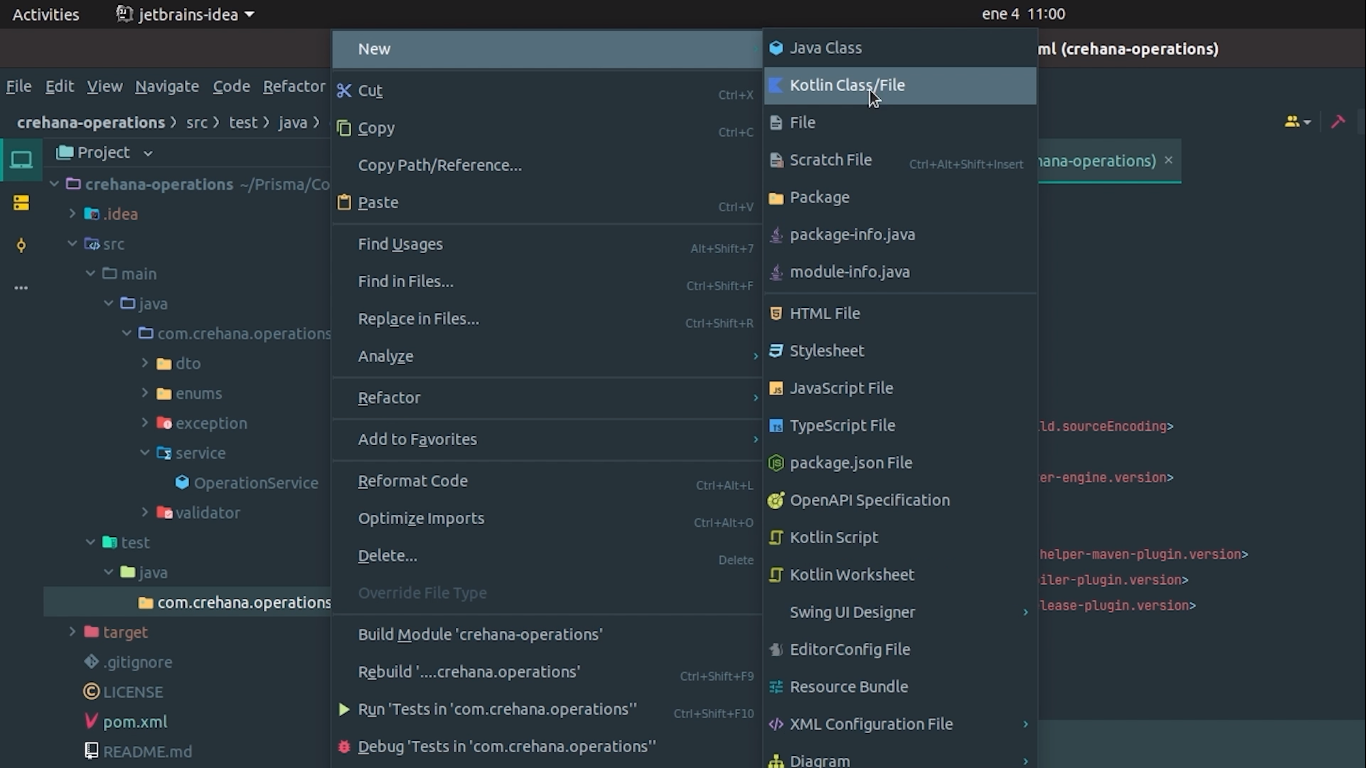This screenshot has height=768, width=1366.
Task: Click the Debug tests bug icon
Action: [344, 747]
